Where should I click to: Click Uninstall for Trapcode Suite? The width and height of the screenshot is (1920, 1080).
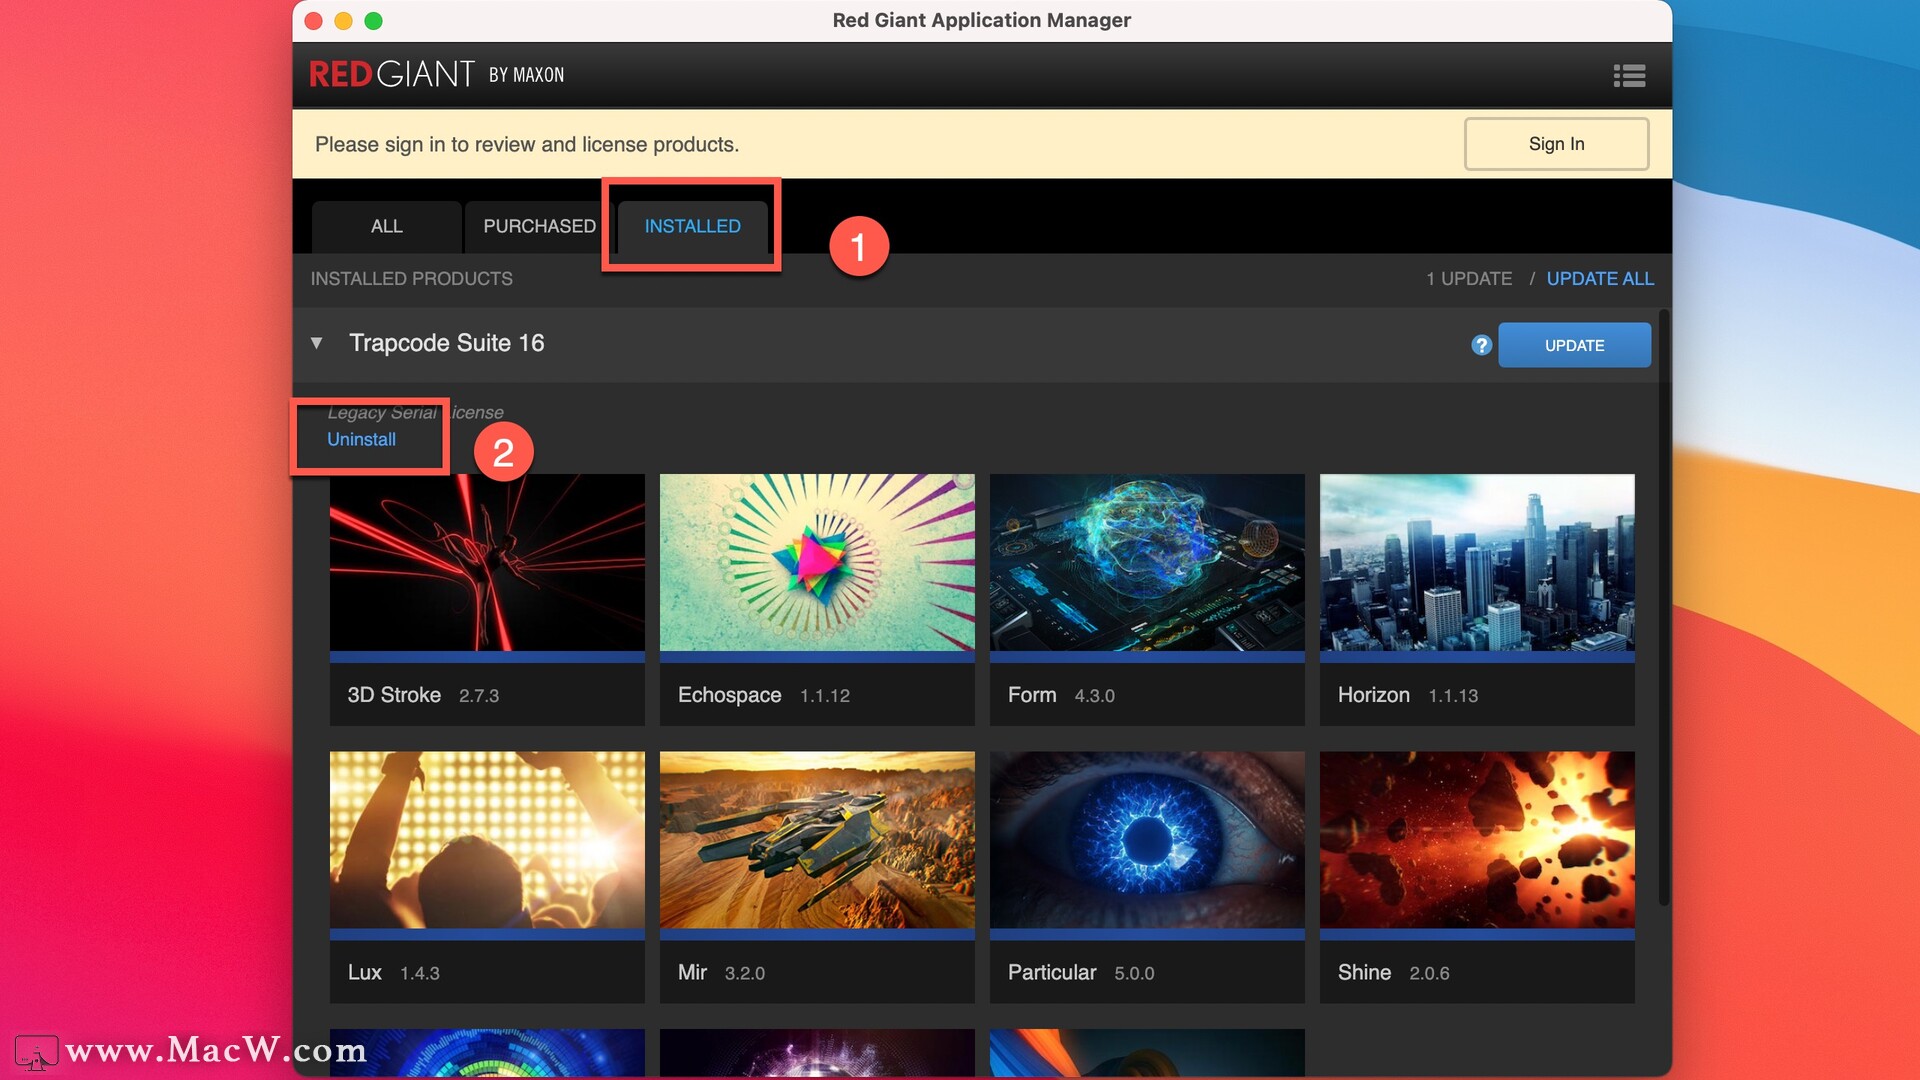[x=361, y=438]
